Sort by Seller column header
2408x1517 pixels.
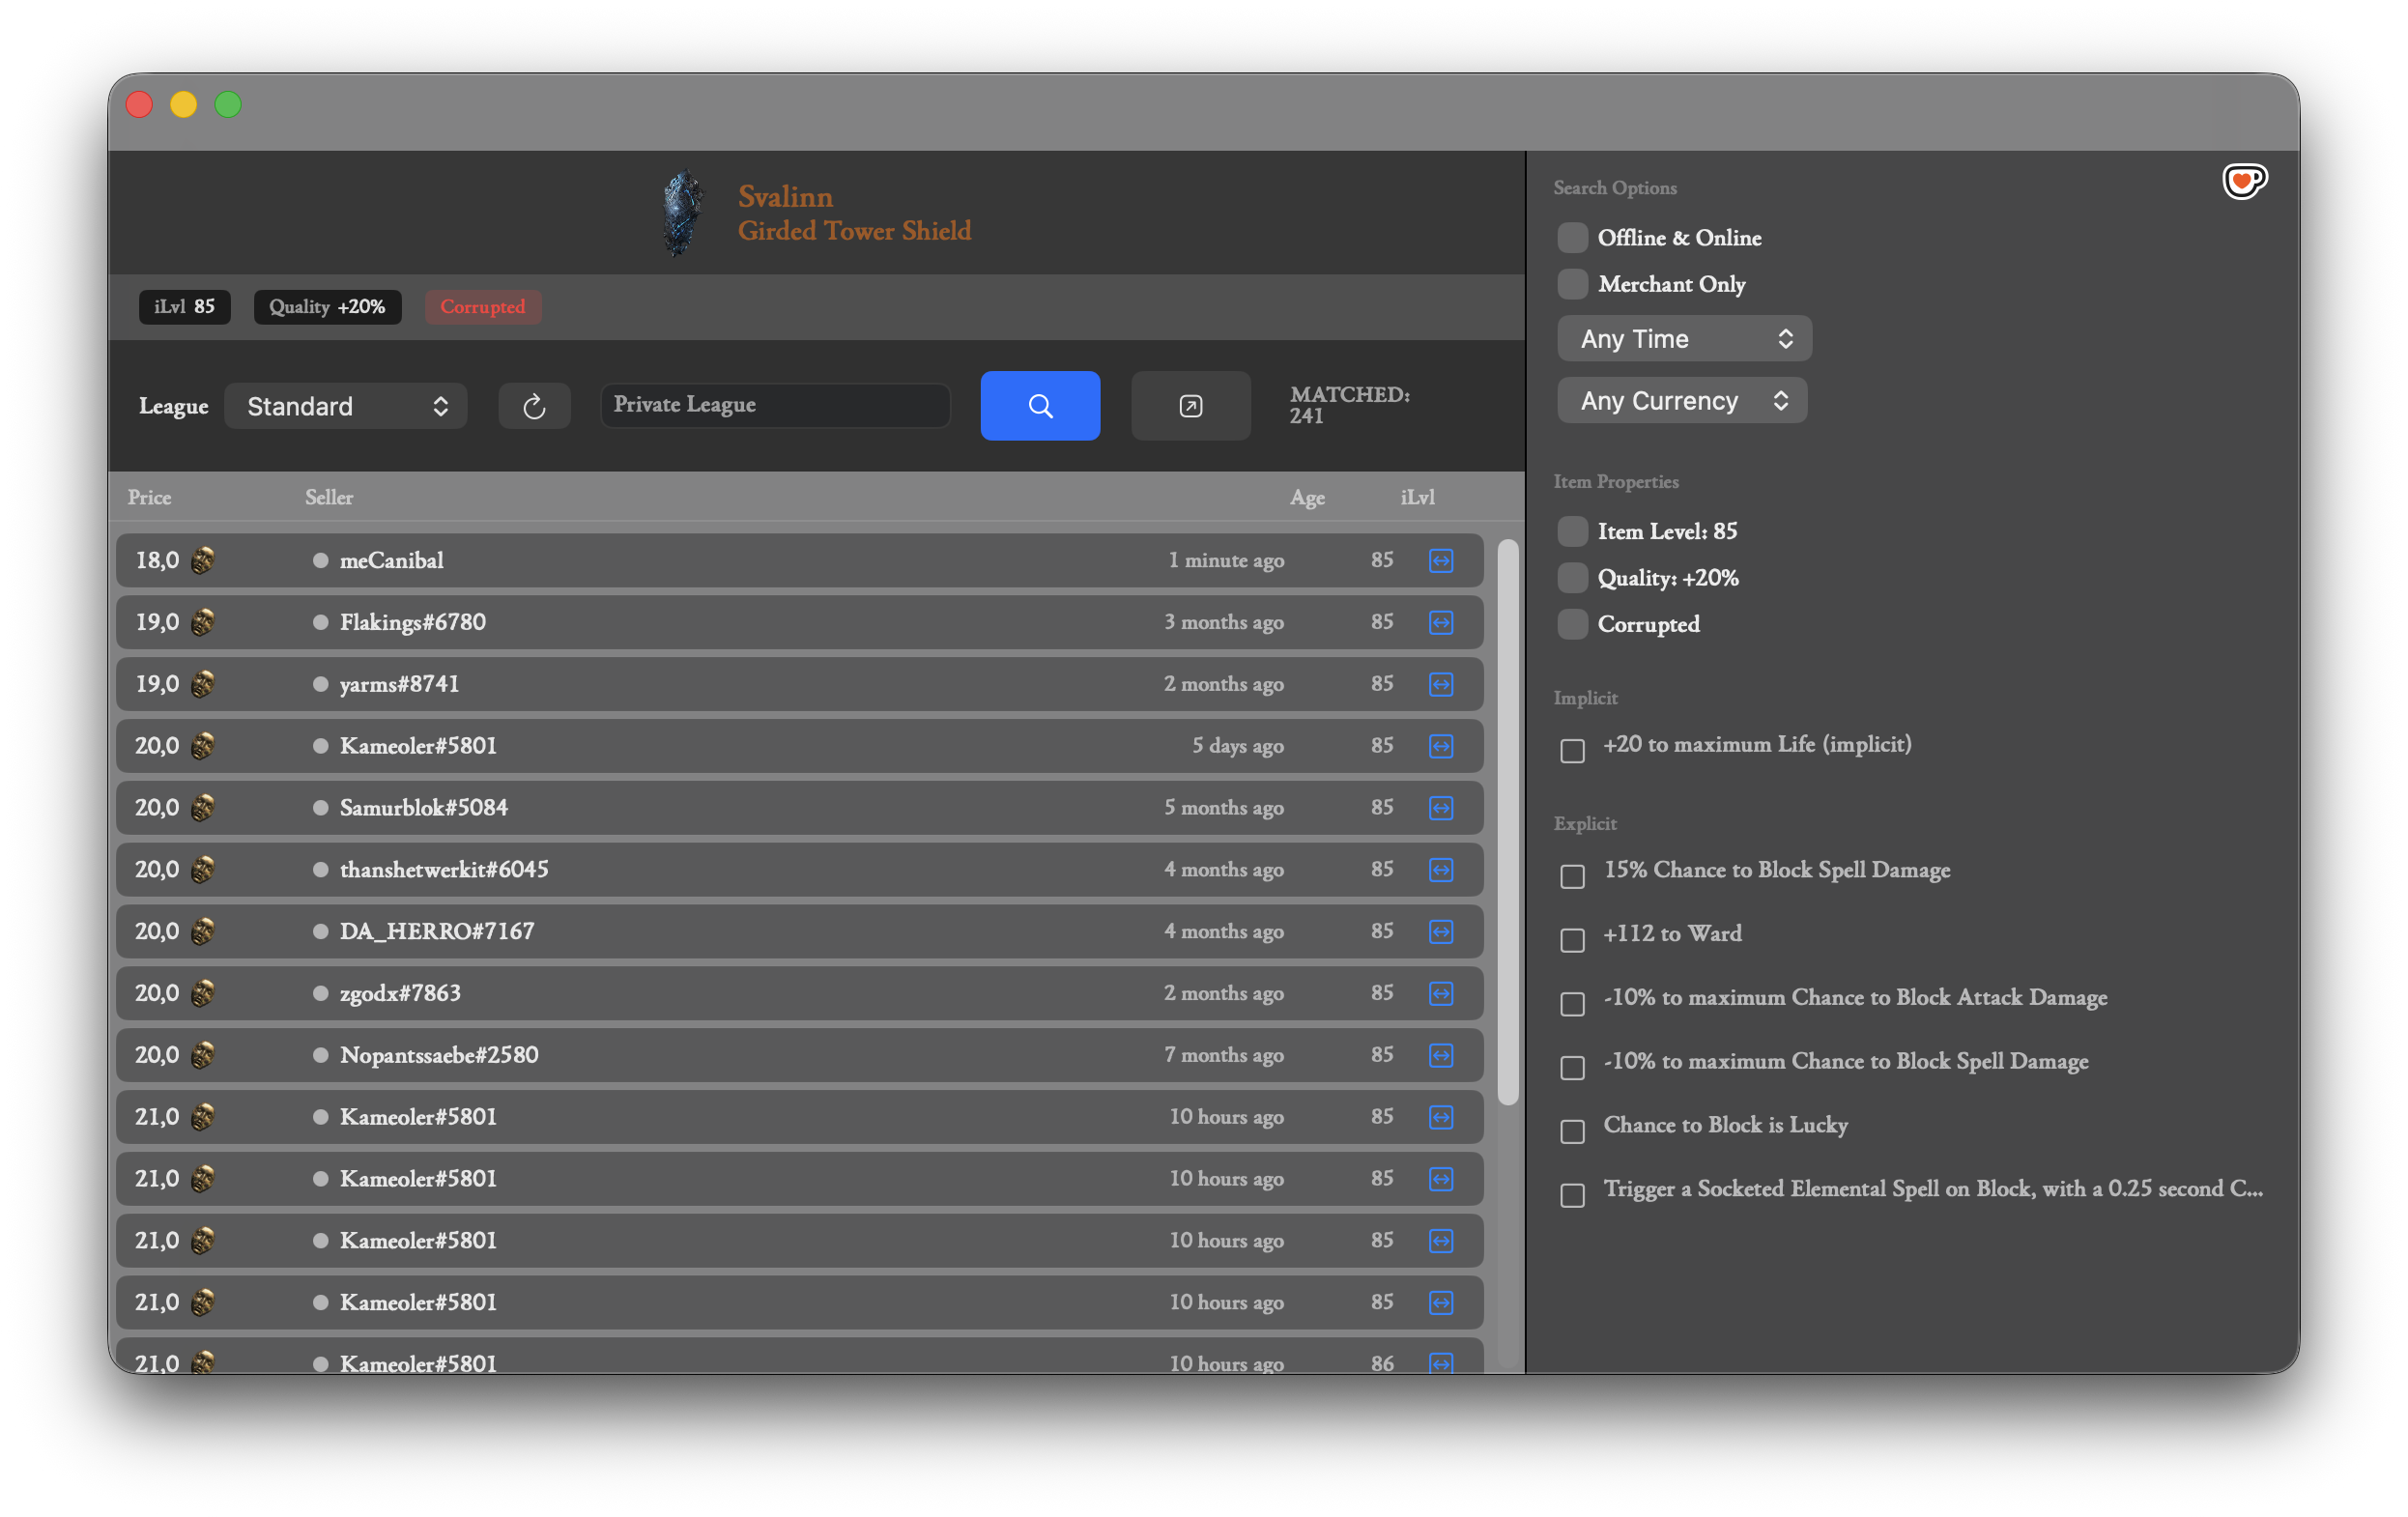329,497
